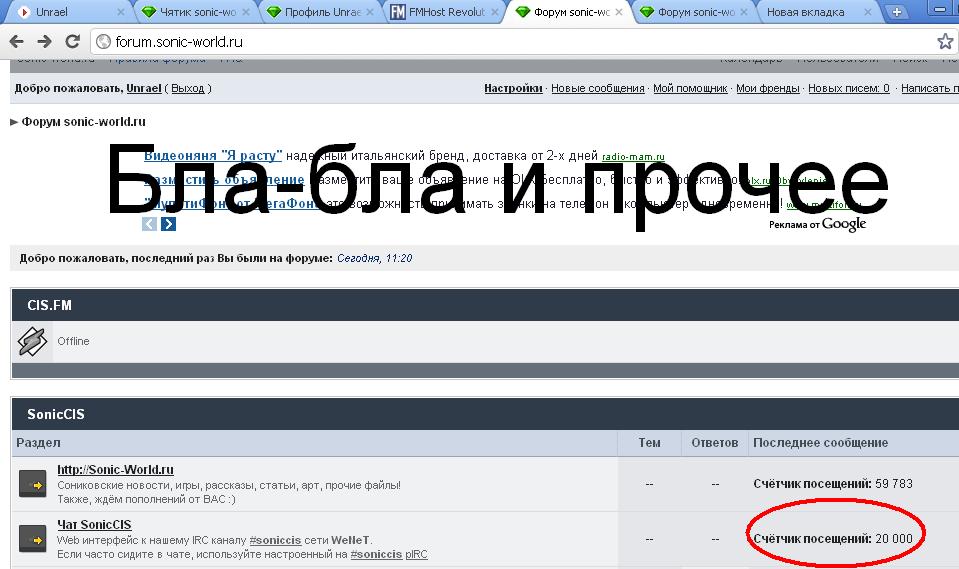Viewport: 959px width, 569px height.
Task: Show the next ad with right arrow
Action: (x=168, y=224)
